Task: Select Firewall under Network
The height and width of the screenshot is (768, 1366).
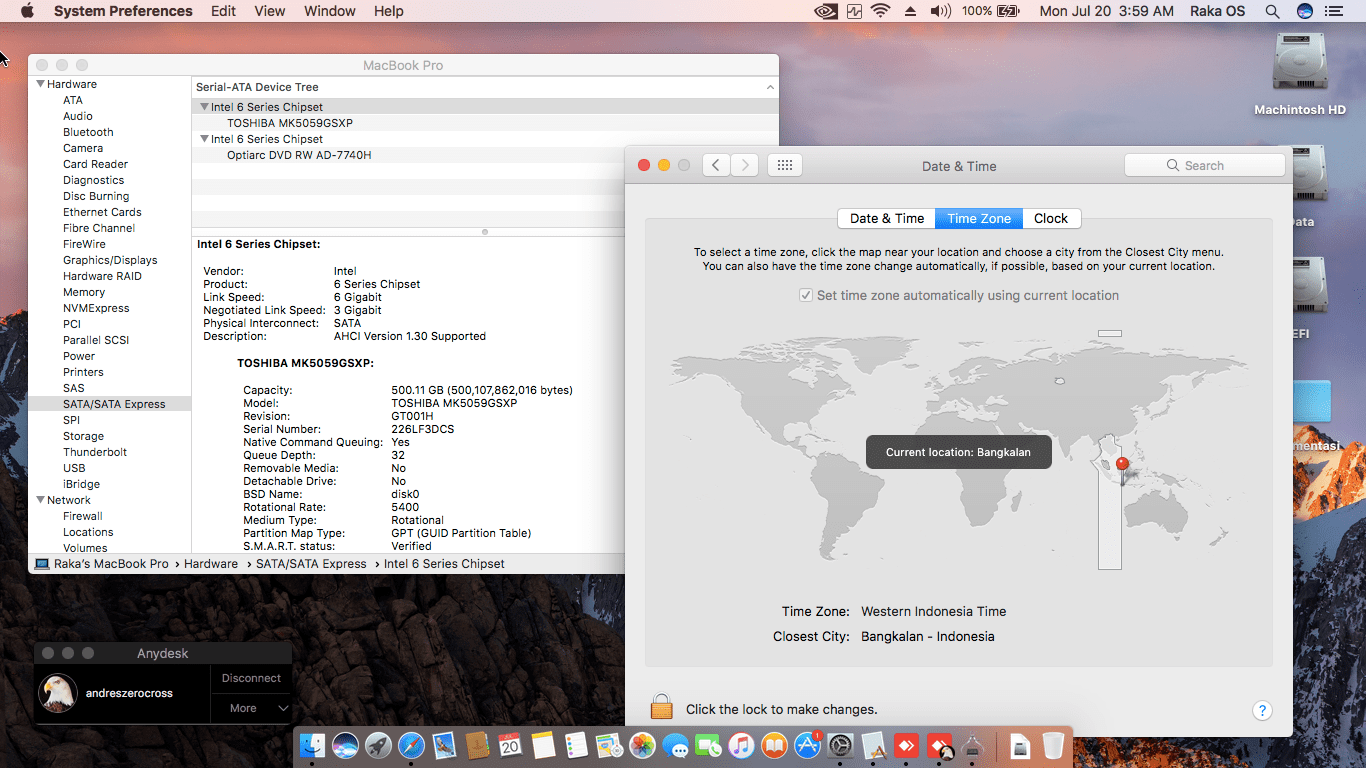Action: pyautogui.click(x=83, y=516)
